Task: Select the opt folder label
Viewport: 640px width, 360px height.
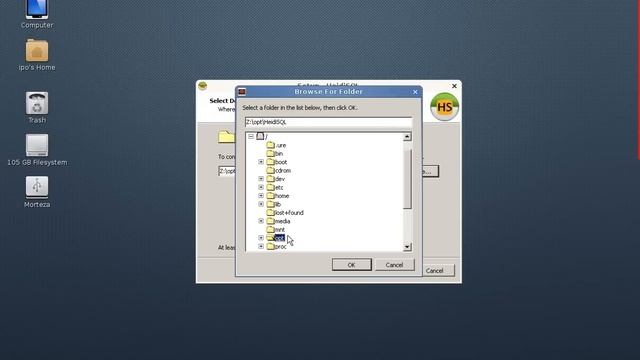Action: tap(280, 238)
